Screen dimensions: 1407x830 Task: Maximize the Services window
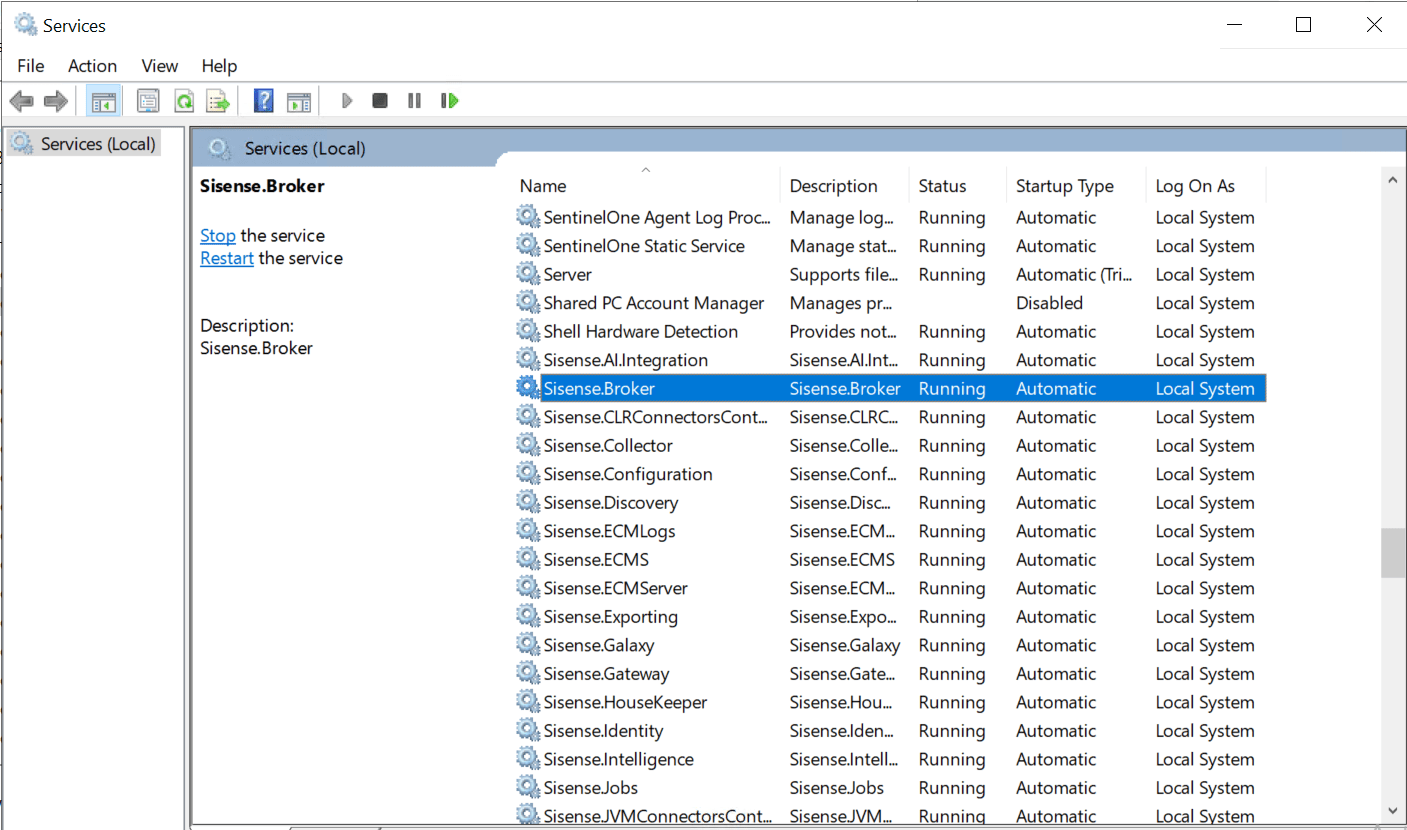[x=1303, y=25]
